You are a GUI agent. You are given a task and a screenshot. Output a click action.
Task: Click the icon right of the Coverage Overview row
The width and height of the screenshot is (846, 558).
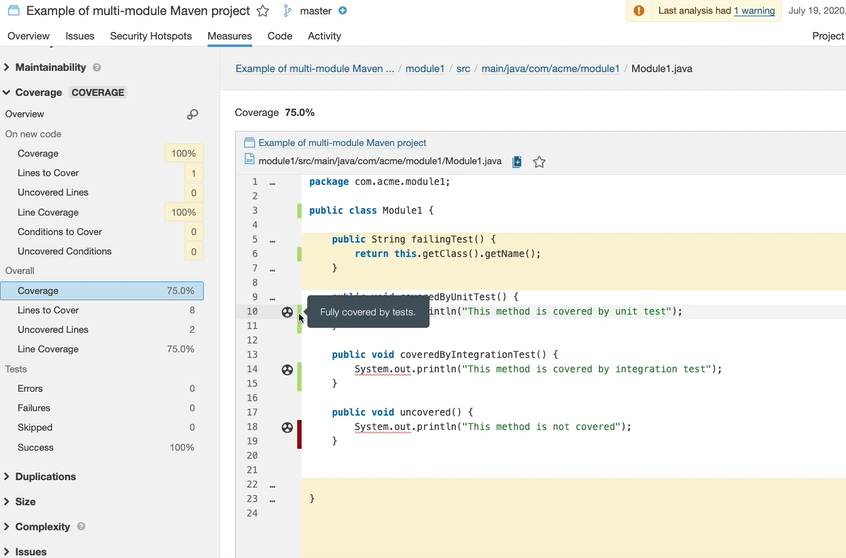[x=193, y=115]
